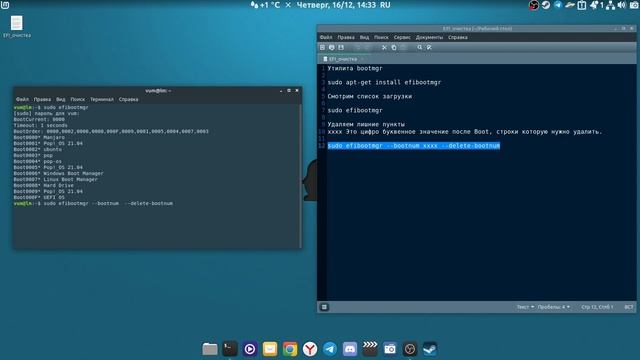The width and height of the screenshot is (640, 360).
Task: Click the screenshot camera tray icon
Action: (634, 5)
